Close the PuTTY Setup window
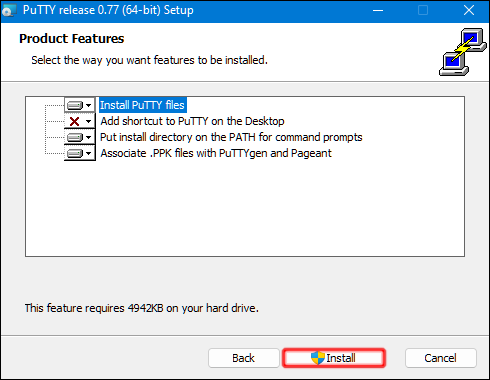 point(469,11)
